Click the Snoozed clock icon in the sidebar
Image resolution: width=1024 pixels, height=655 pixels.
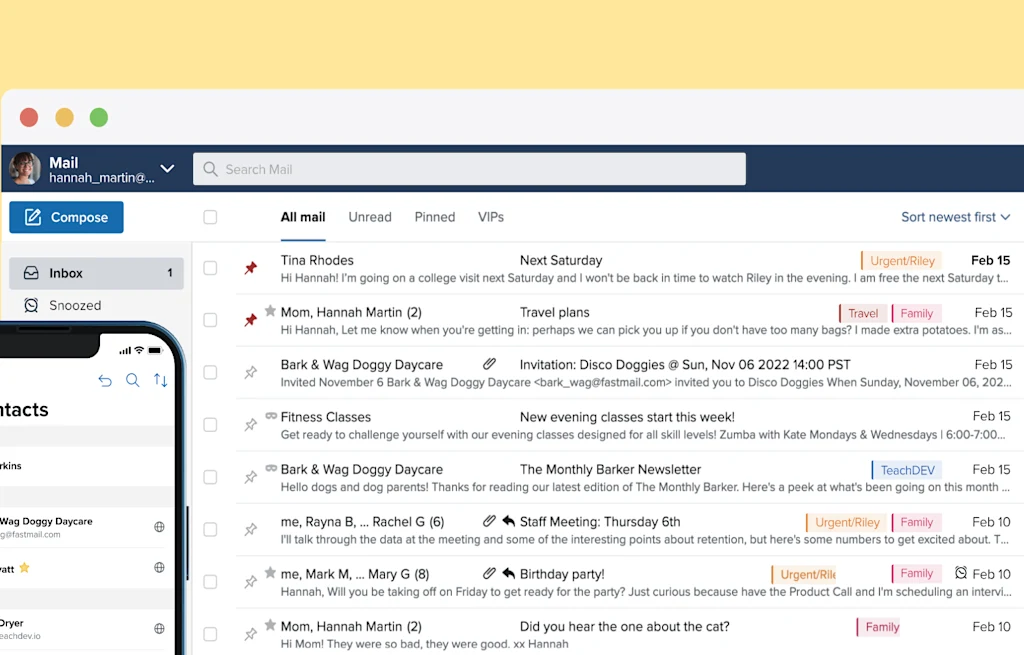click(x=32, y=305)
